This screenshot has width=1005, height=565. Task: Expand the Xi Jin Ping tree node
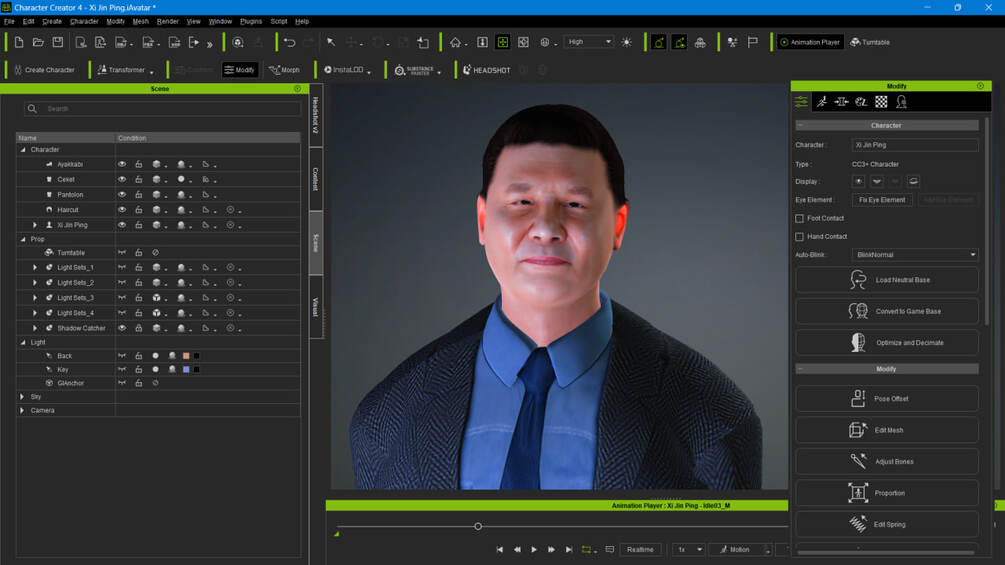click(35, 225)
